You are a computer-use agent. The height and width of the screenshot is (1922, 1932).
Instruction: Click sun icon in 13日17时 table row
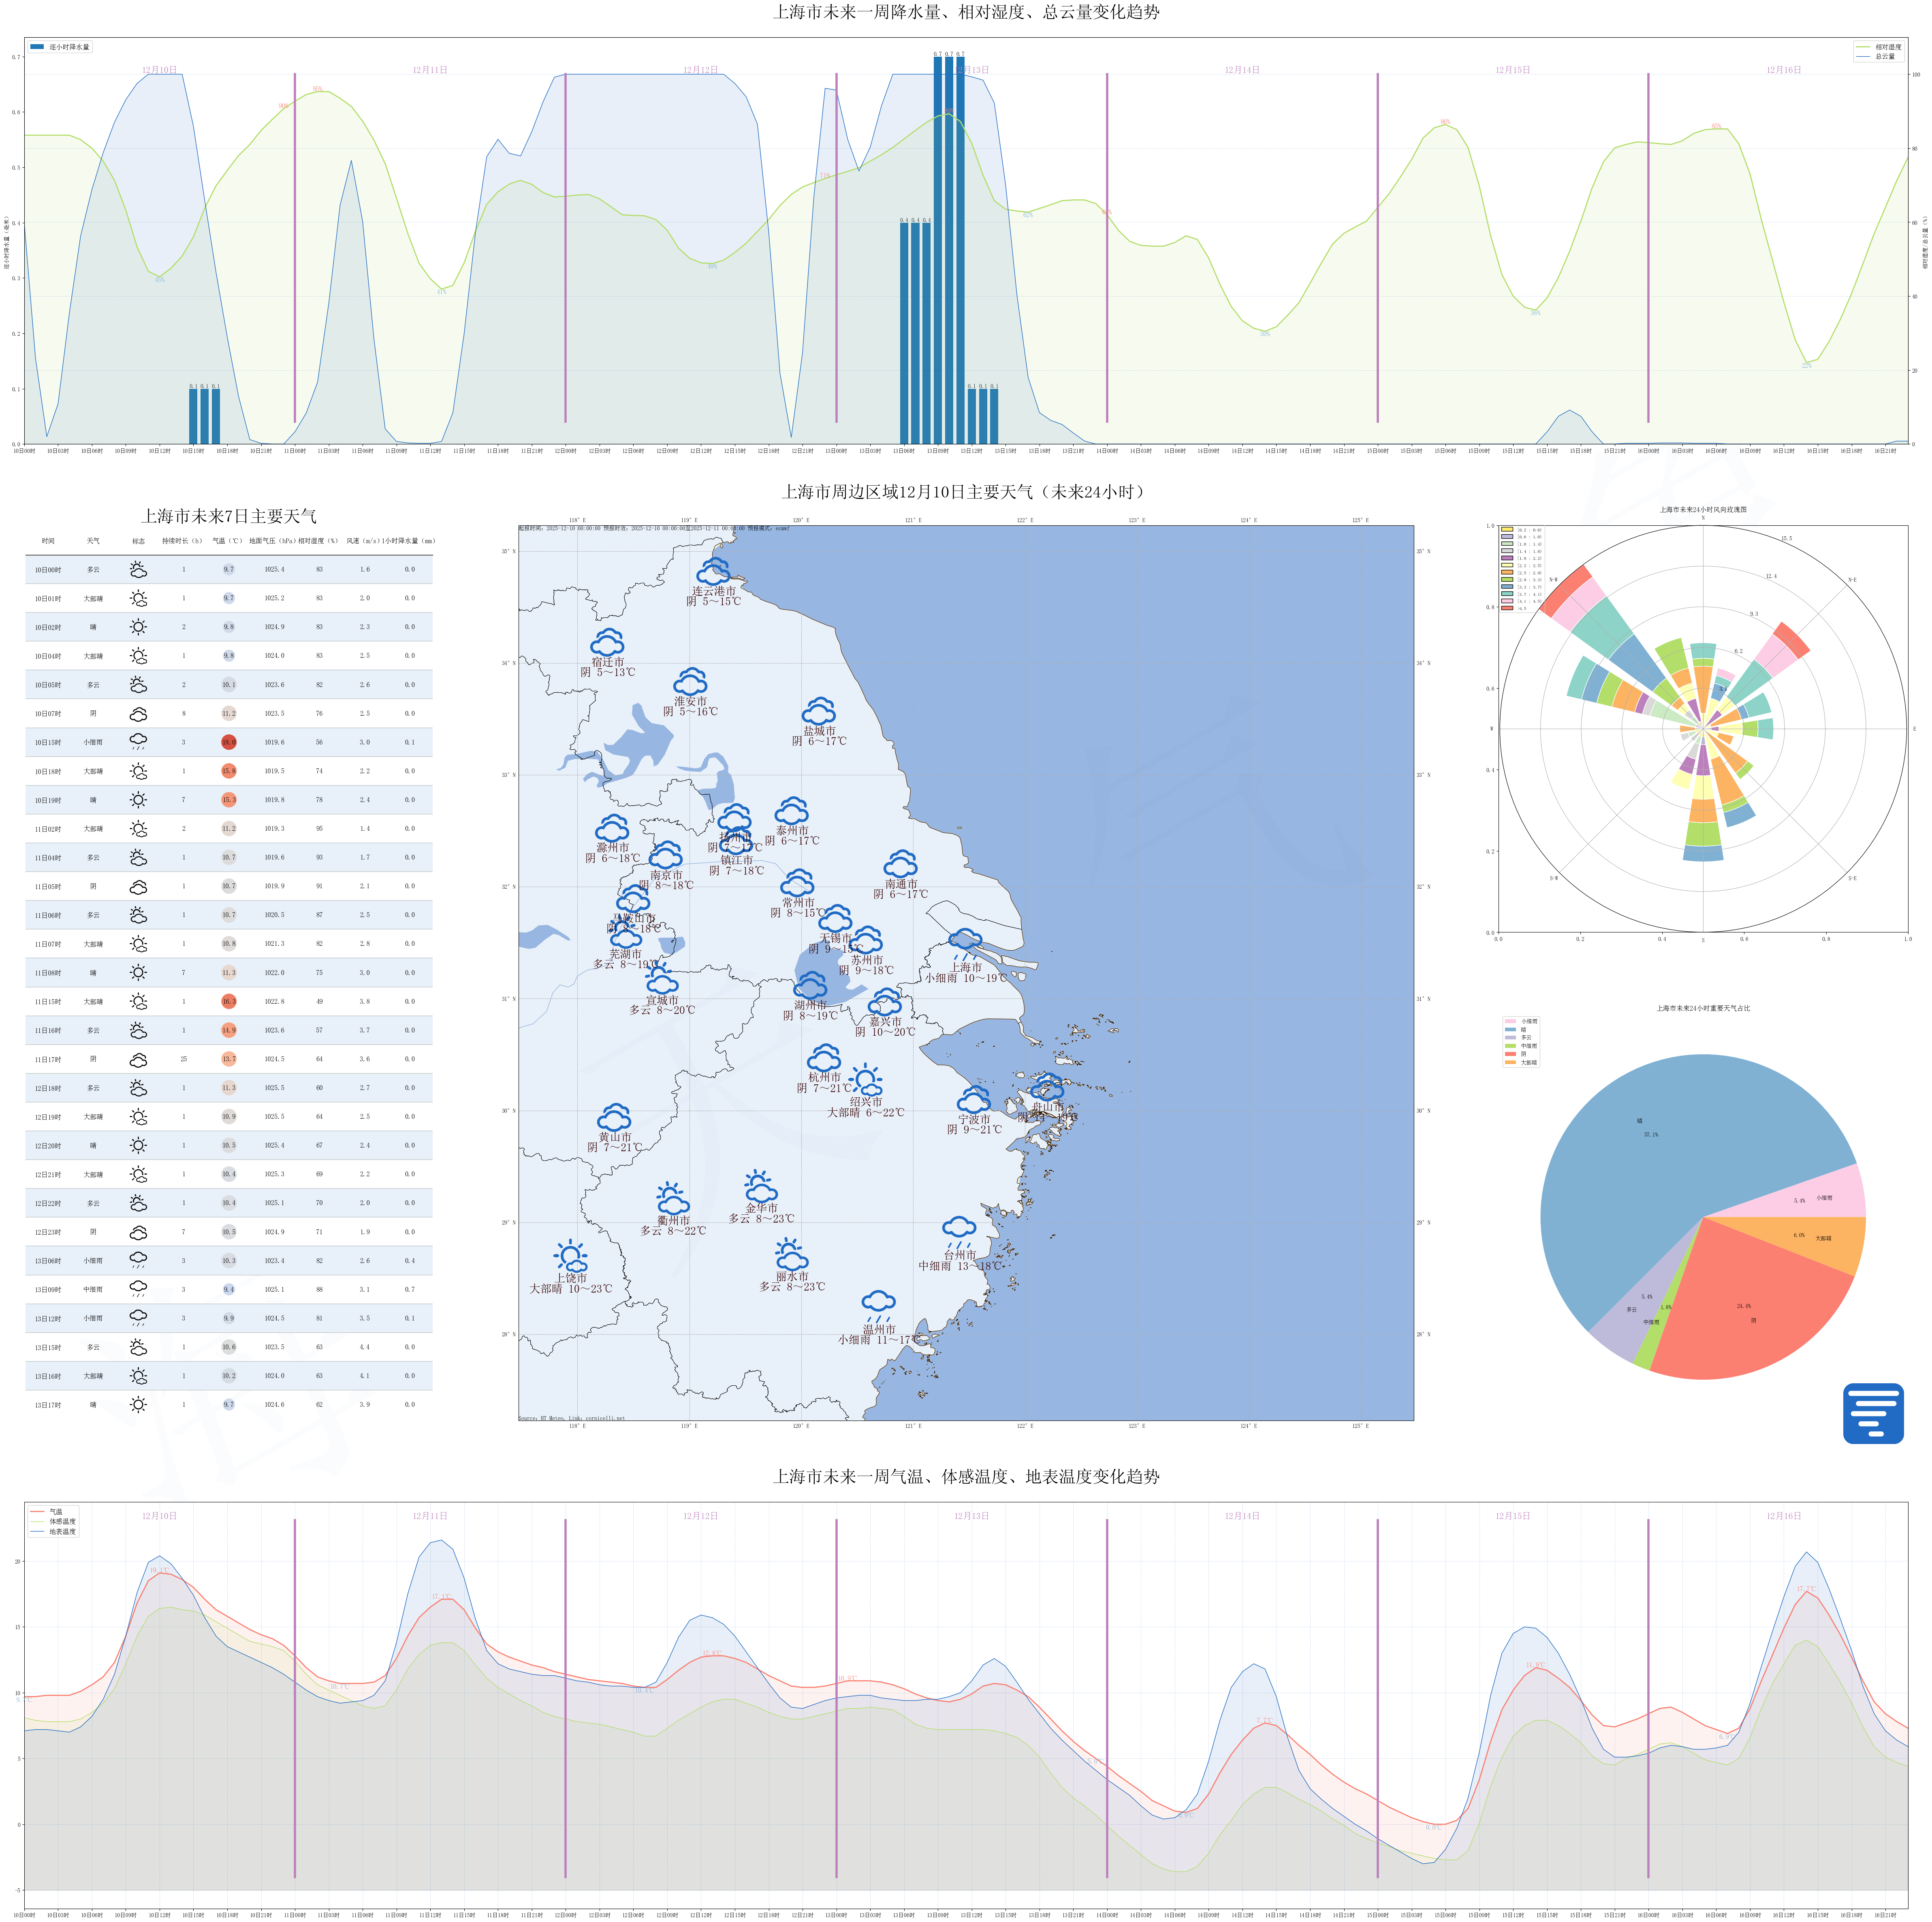point(138,1404)
